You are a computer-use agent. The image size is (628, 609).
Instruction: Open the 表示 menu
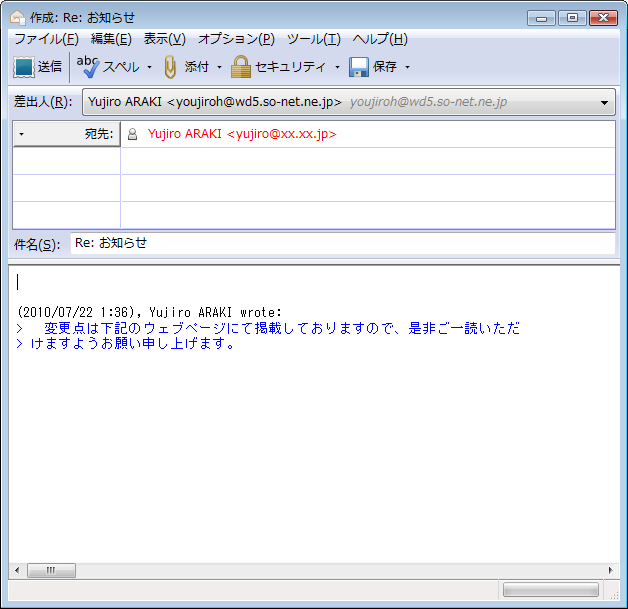(165, 39)
